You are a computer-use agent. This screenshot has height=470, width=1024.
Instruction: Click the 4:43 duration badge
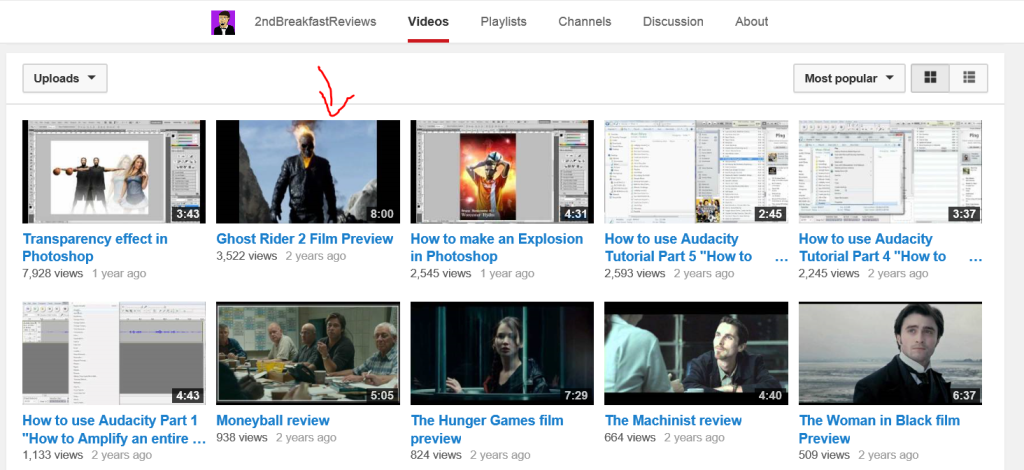tap(188, 396)
